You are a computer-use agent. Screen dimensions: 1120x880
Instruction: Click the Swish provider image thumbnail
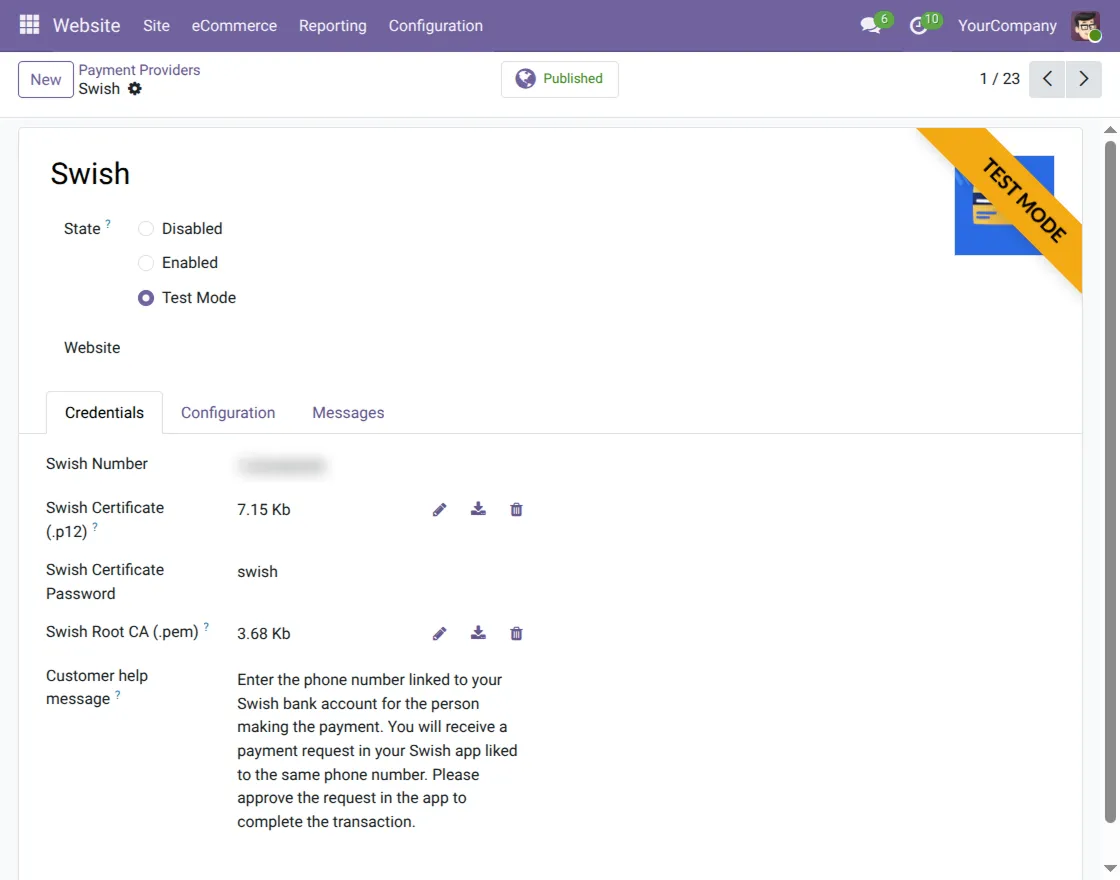[1004, 205]
